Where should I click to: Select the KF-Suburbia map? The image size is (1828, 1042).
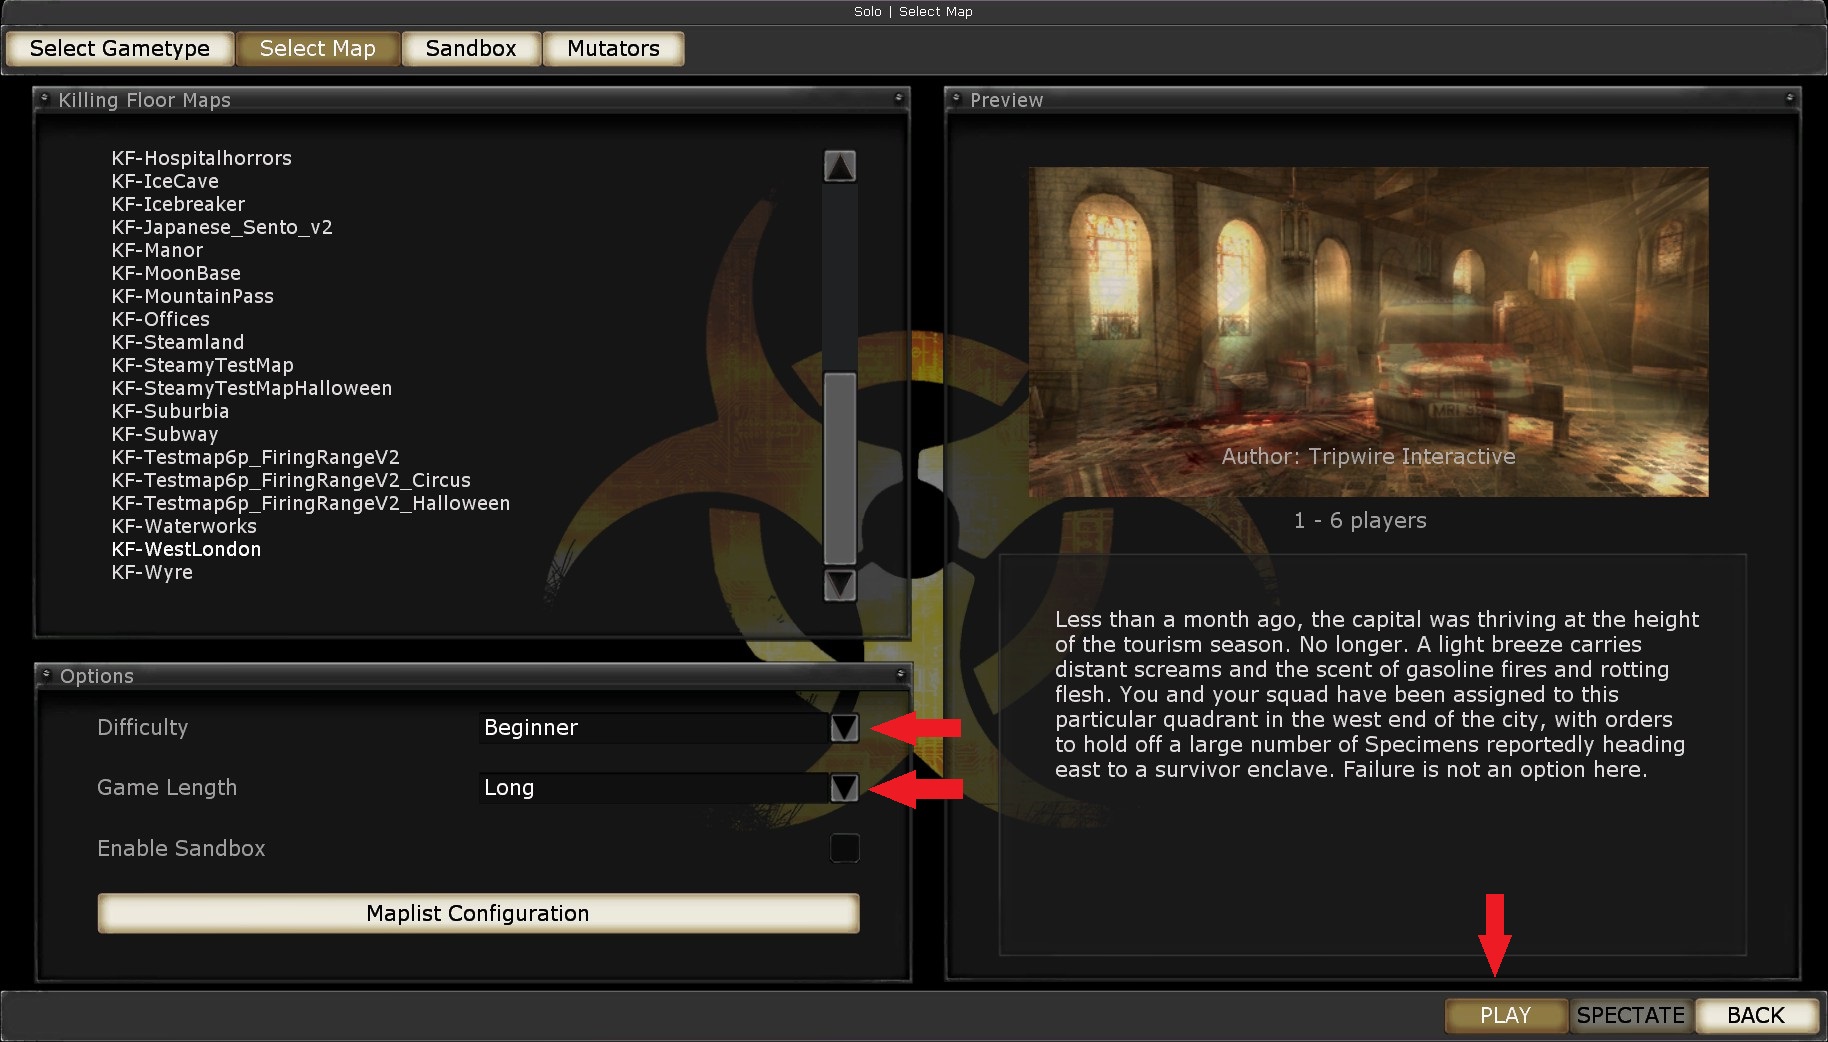(170, 411)
